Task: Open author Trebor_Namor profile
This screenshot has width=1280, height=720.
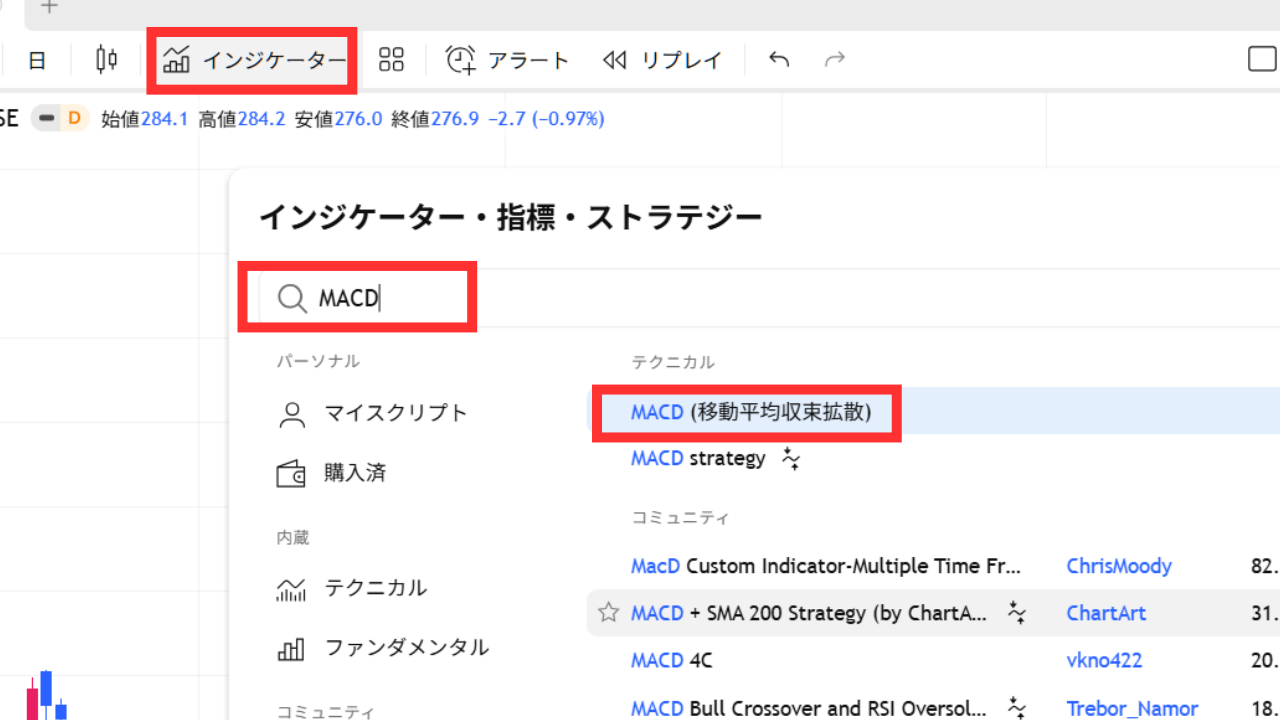Action: 1132,708
